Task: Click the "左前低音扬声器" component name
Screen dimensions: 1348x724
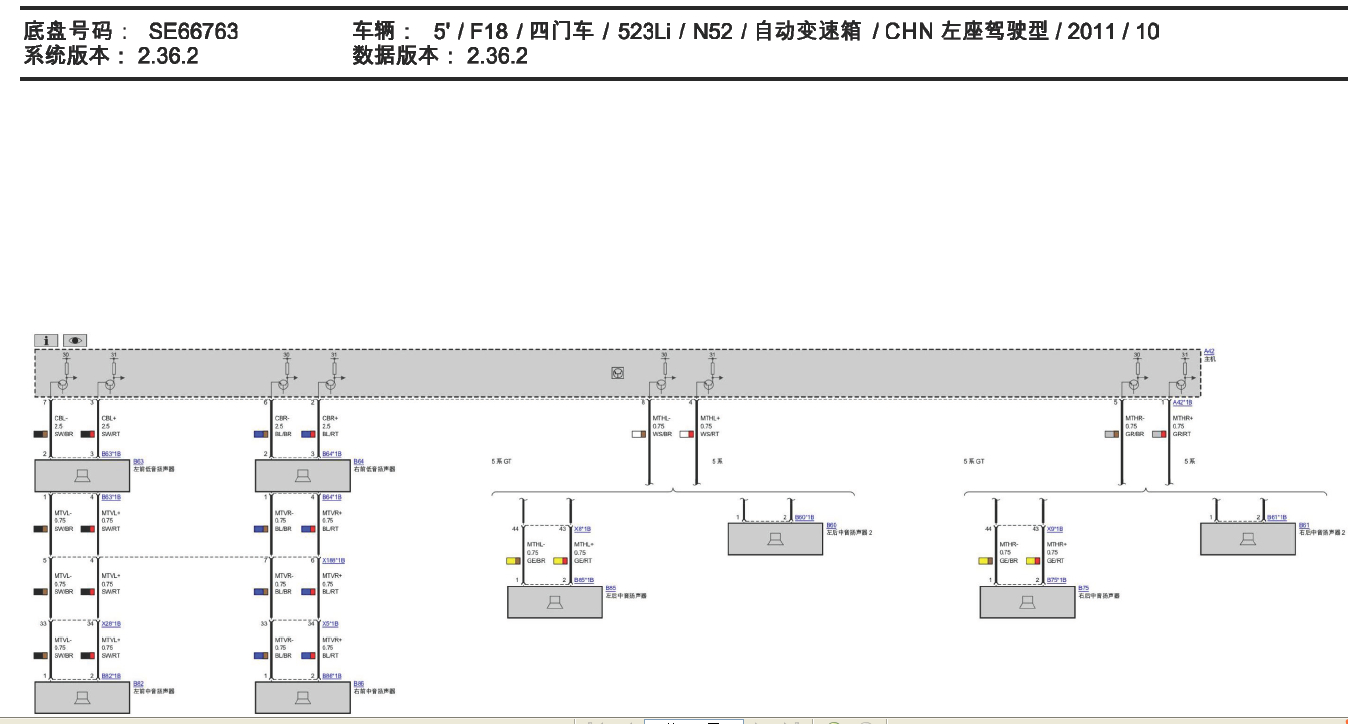Action: 153,469
